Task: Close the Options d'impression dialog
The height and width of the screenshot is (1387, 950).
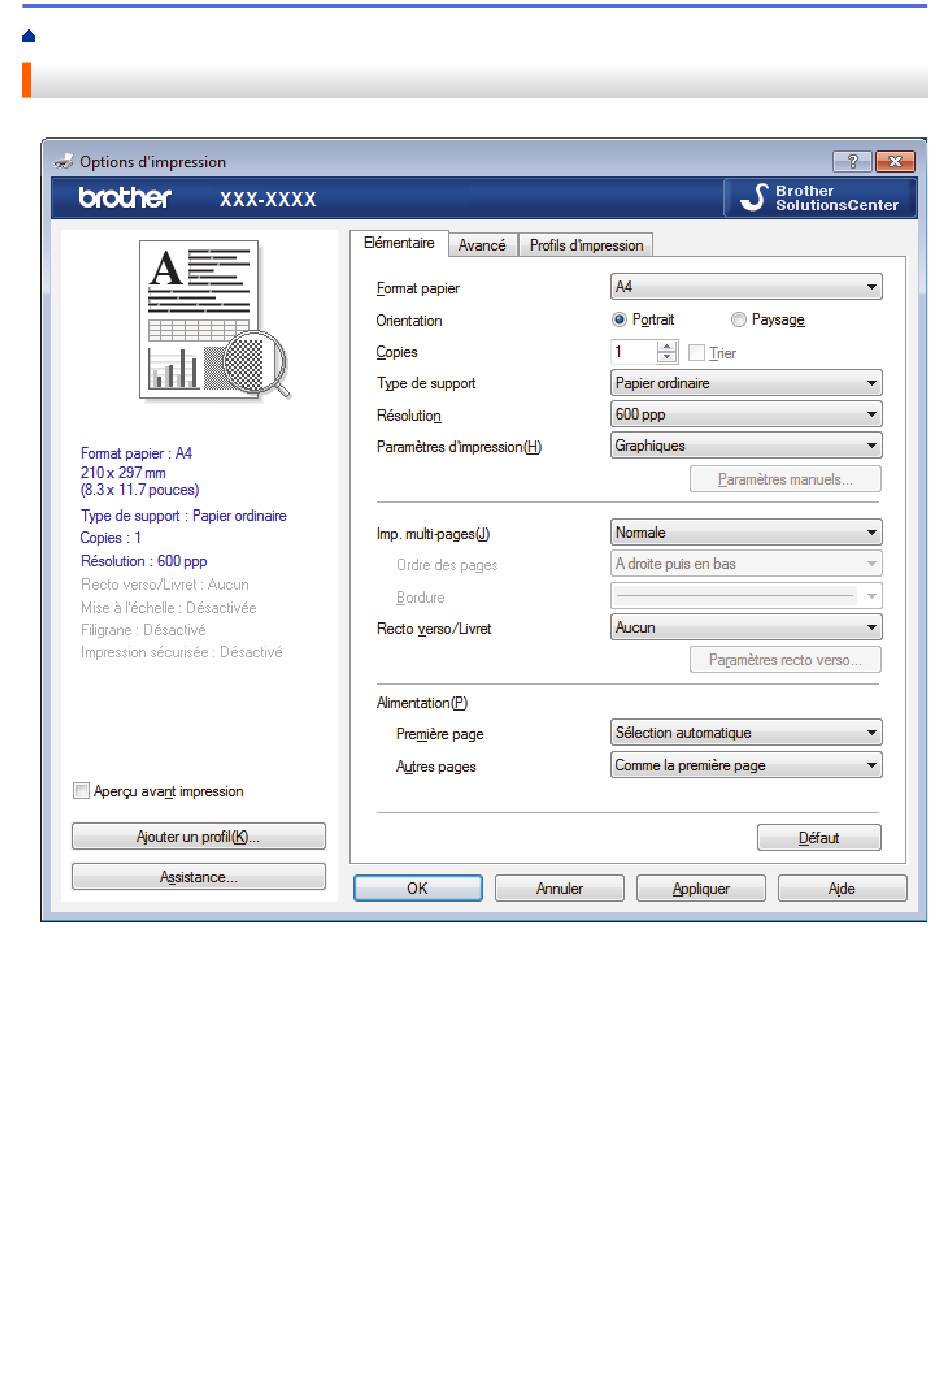Action: (x=895, y=162)
